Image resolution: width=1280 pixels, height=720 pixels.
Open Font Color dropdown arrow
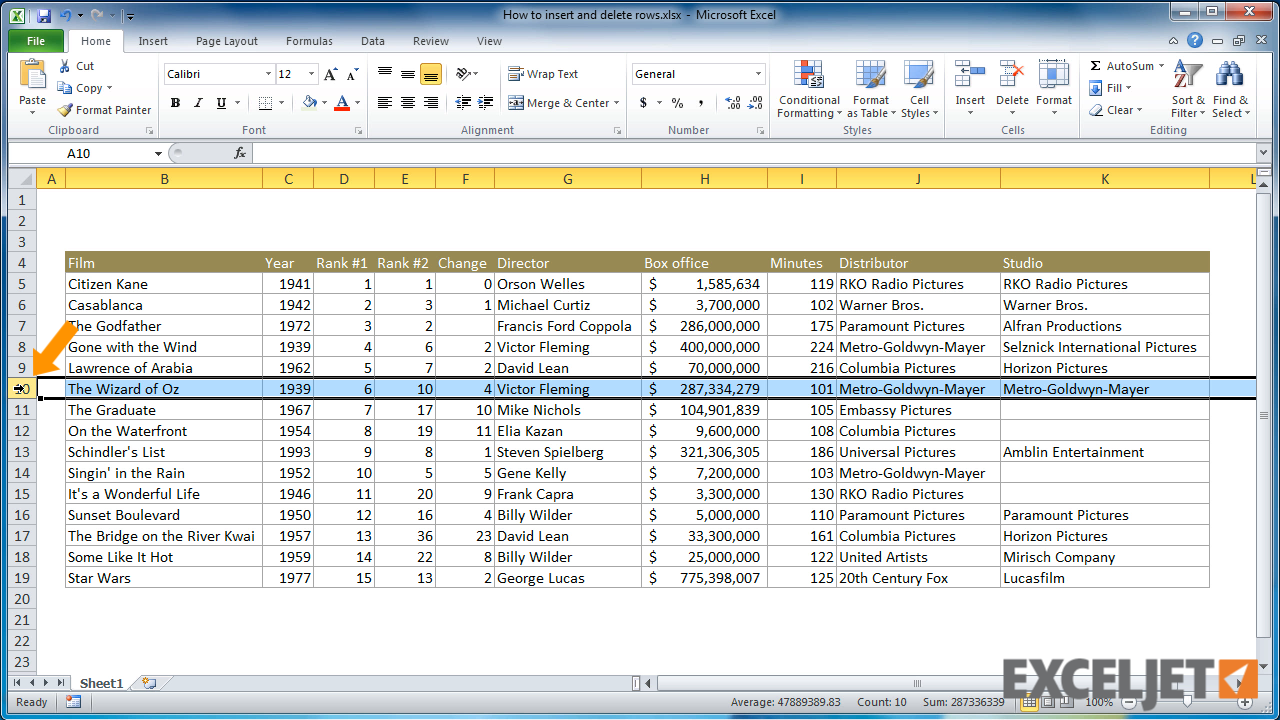358,103
